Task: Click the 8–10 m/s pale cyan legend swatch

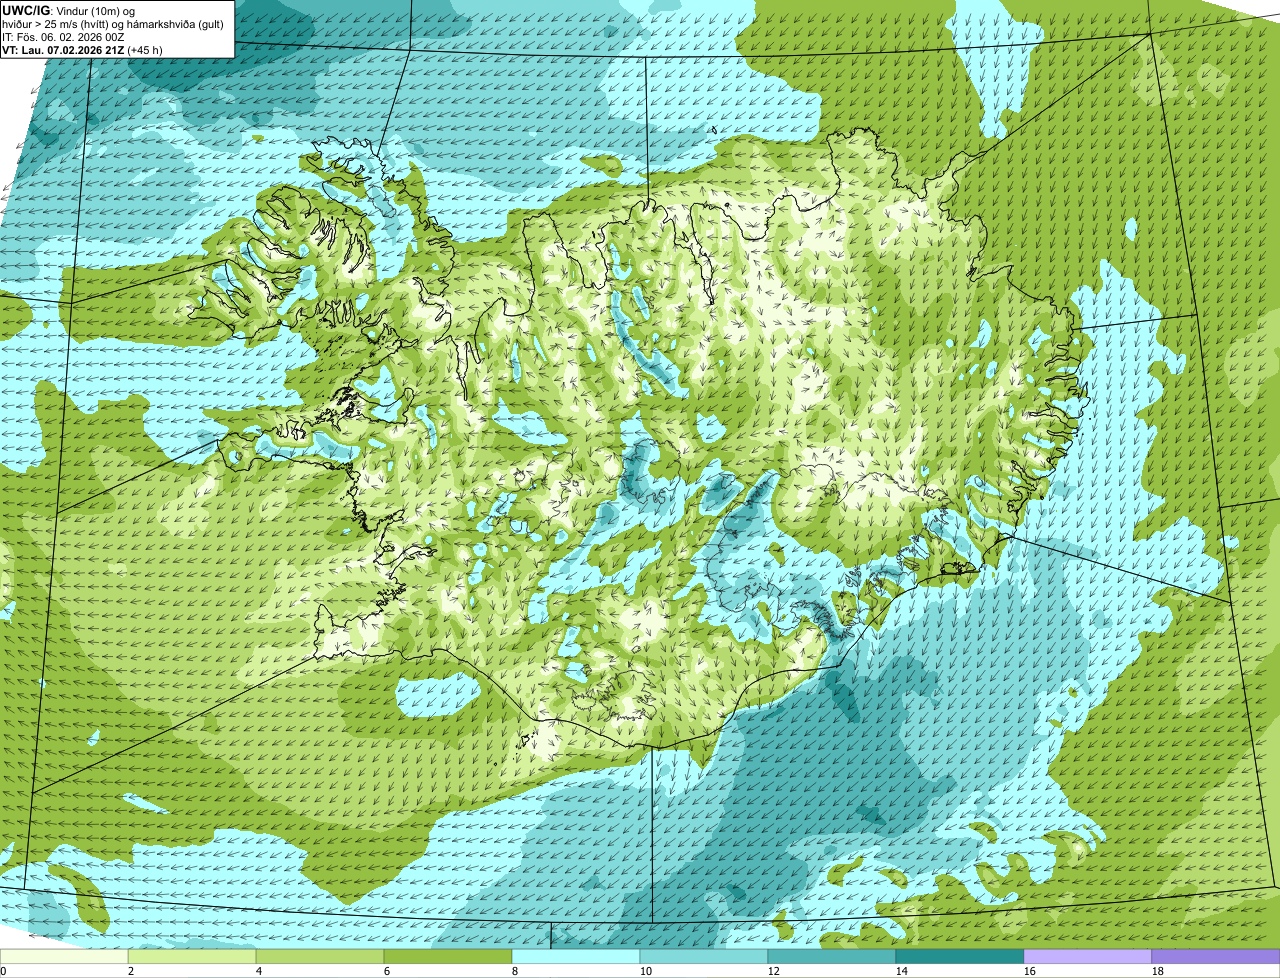Action: (576, 957)
